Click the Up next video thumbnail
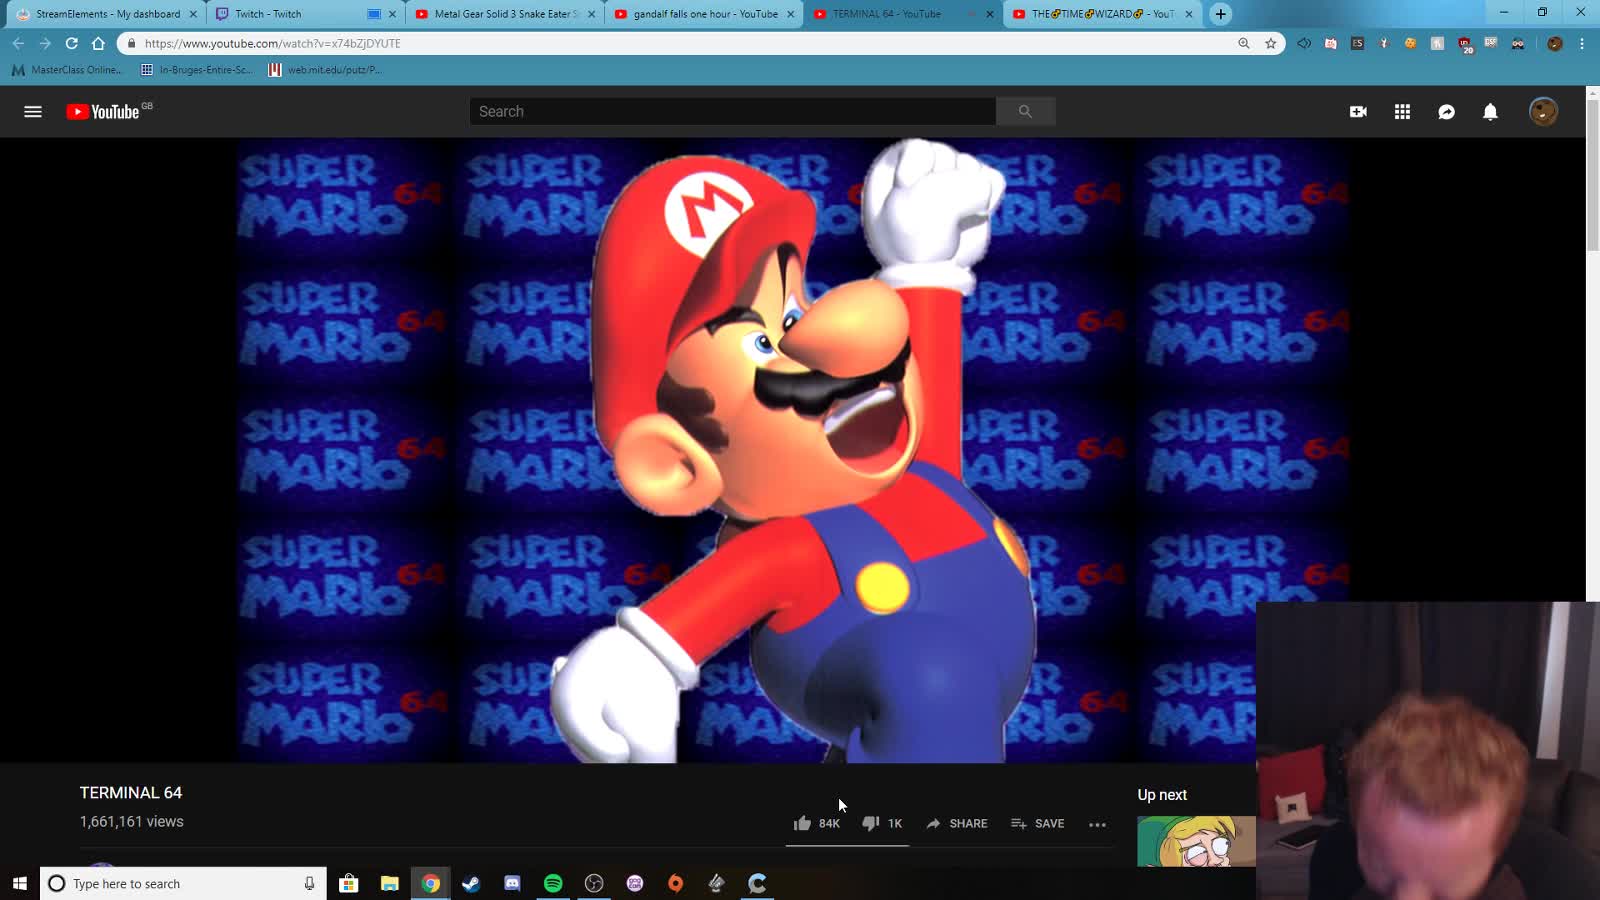Image resolution: width=1600 pixels, height=900 pixels. point(1196,841)
